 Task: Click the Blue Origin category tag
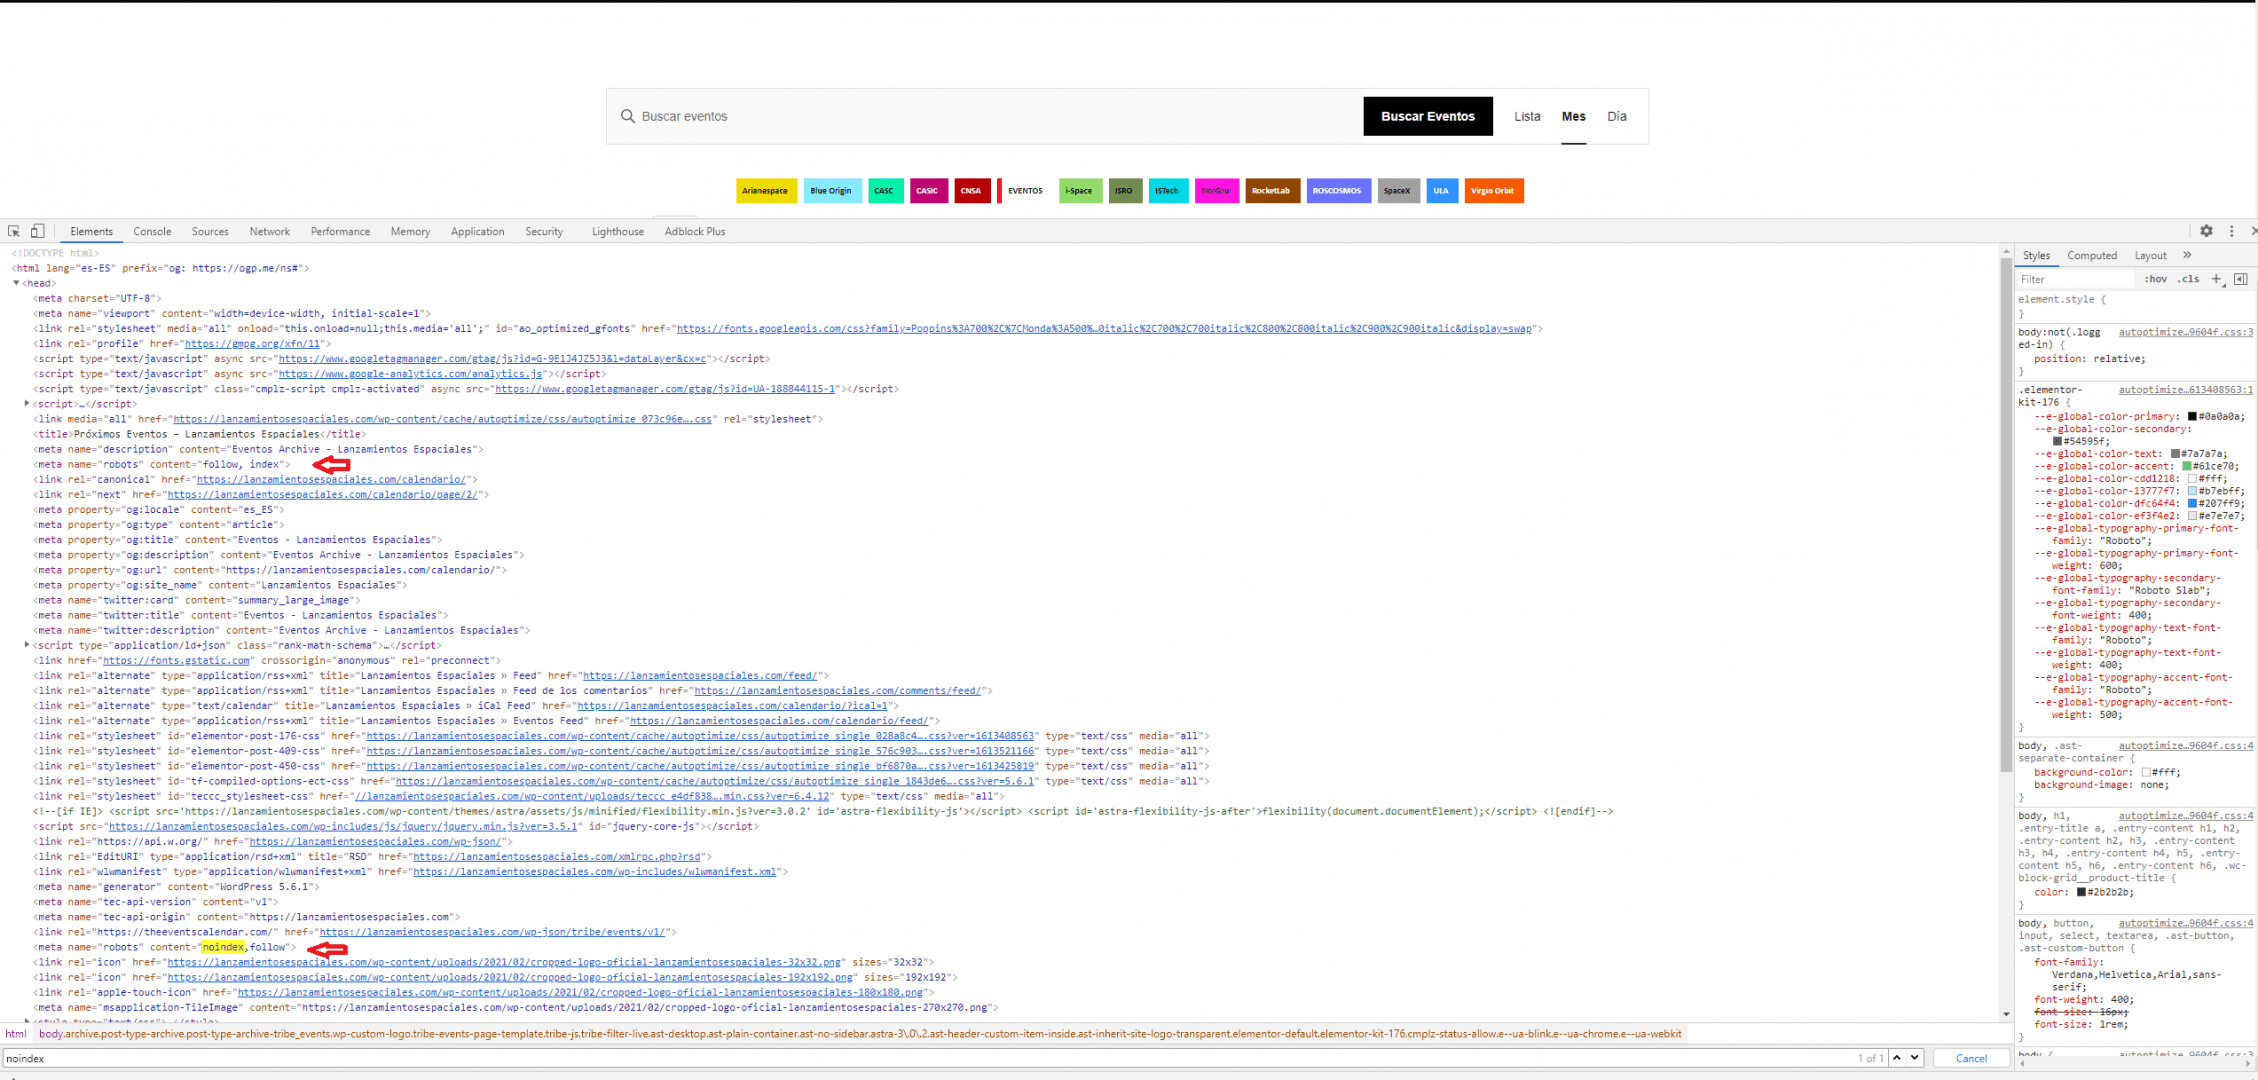[831, 190]
